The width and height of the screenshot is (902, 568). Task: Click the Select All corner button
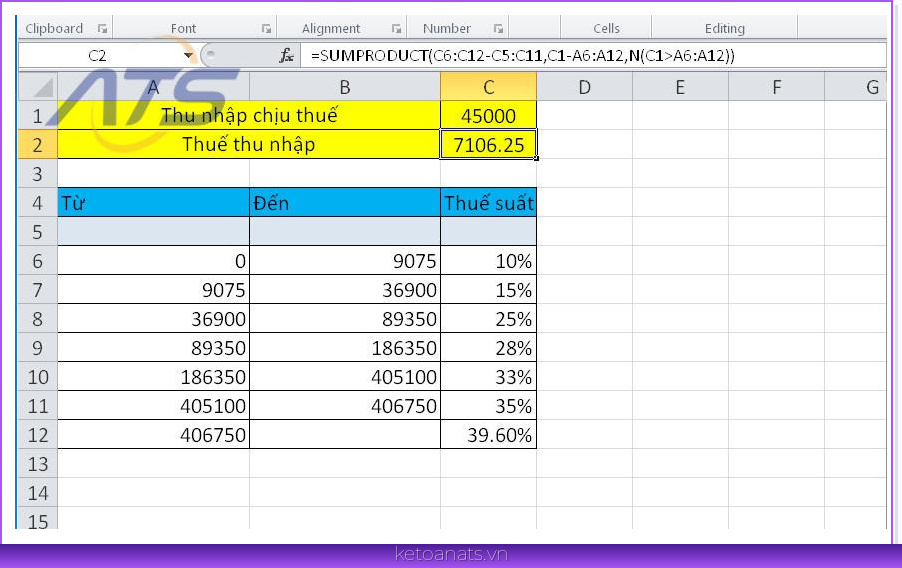click(x=38, y=87)
